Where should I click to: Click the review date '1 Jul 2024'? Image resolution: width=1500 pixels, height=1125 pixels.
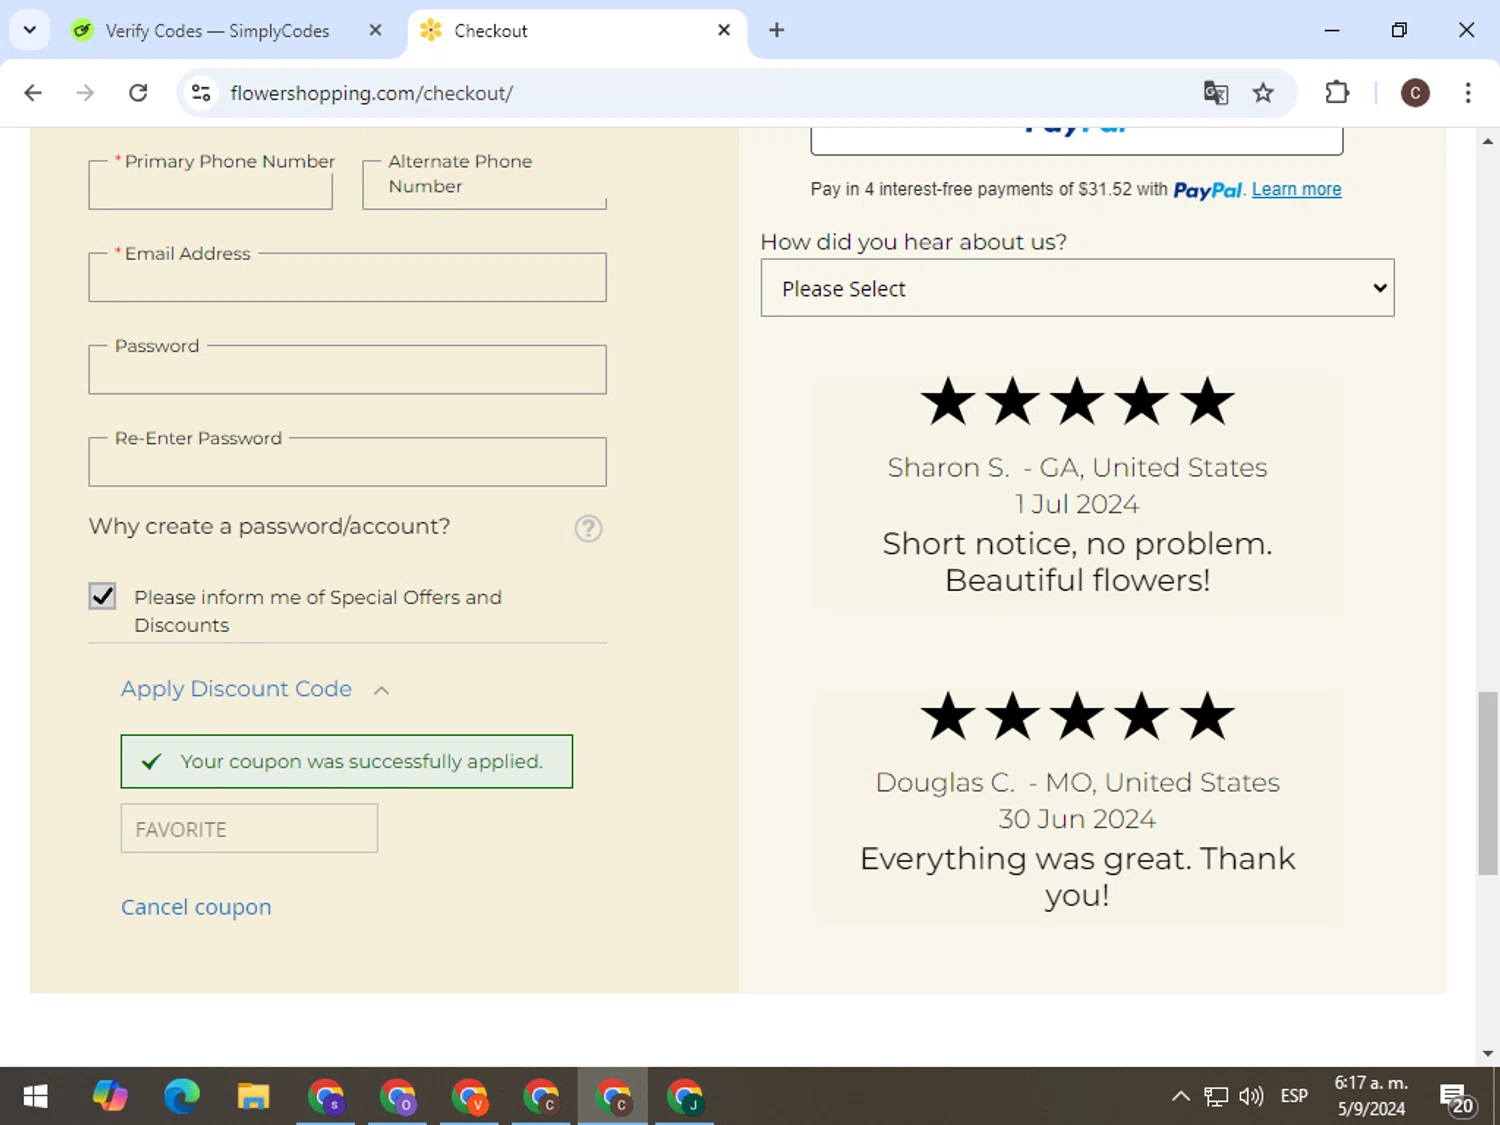coord(1077,504)
